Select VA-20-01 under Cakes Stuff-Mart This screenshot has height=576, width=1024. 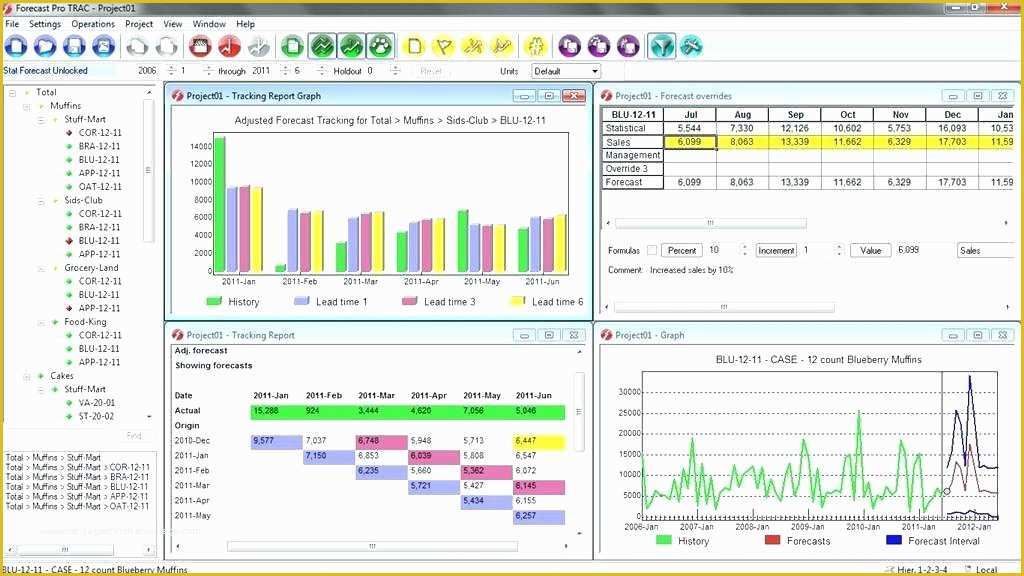click(x=97, y=403)
